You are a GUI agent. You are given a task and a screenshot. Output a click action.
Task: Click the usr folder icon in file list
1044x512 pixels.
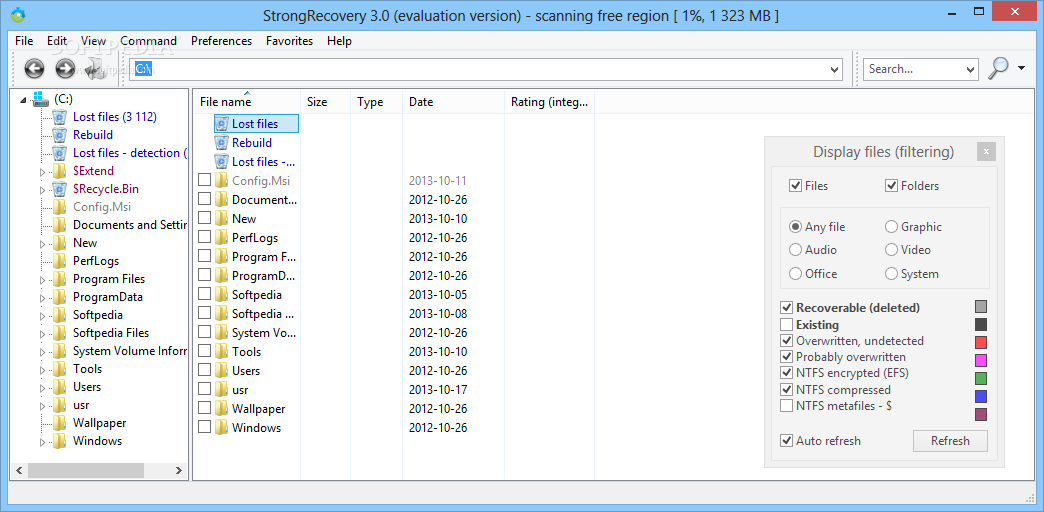(x=222, y=389)
